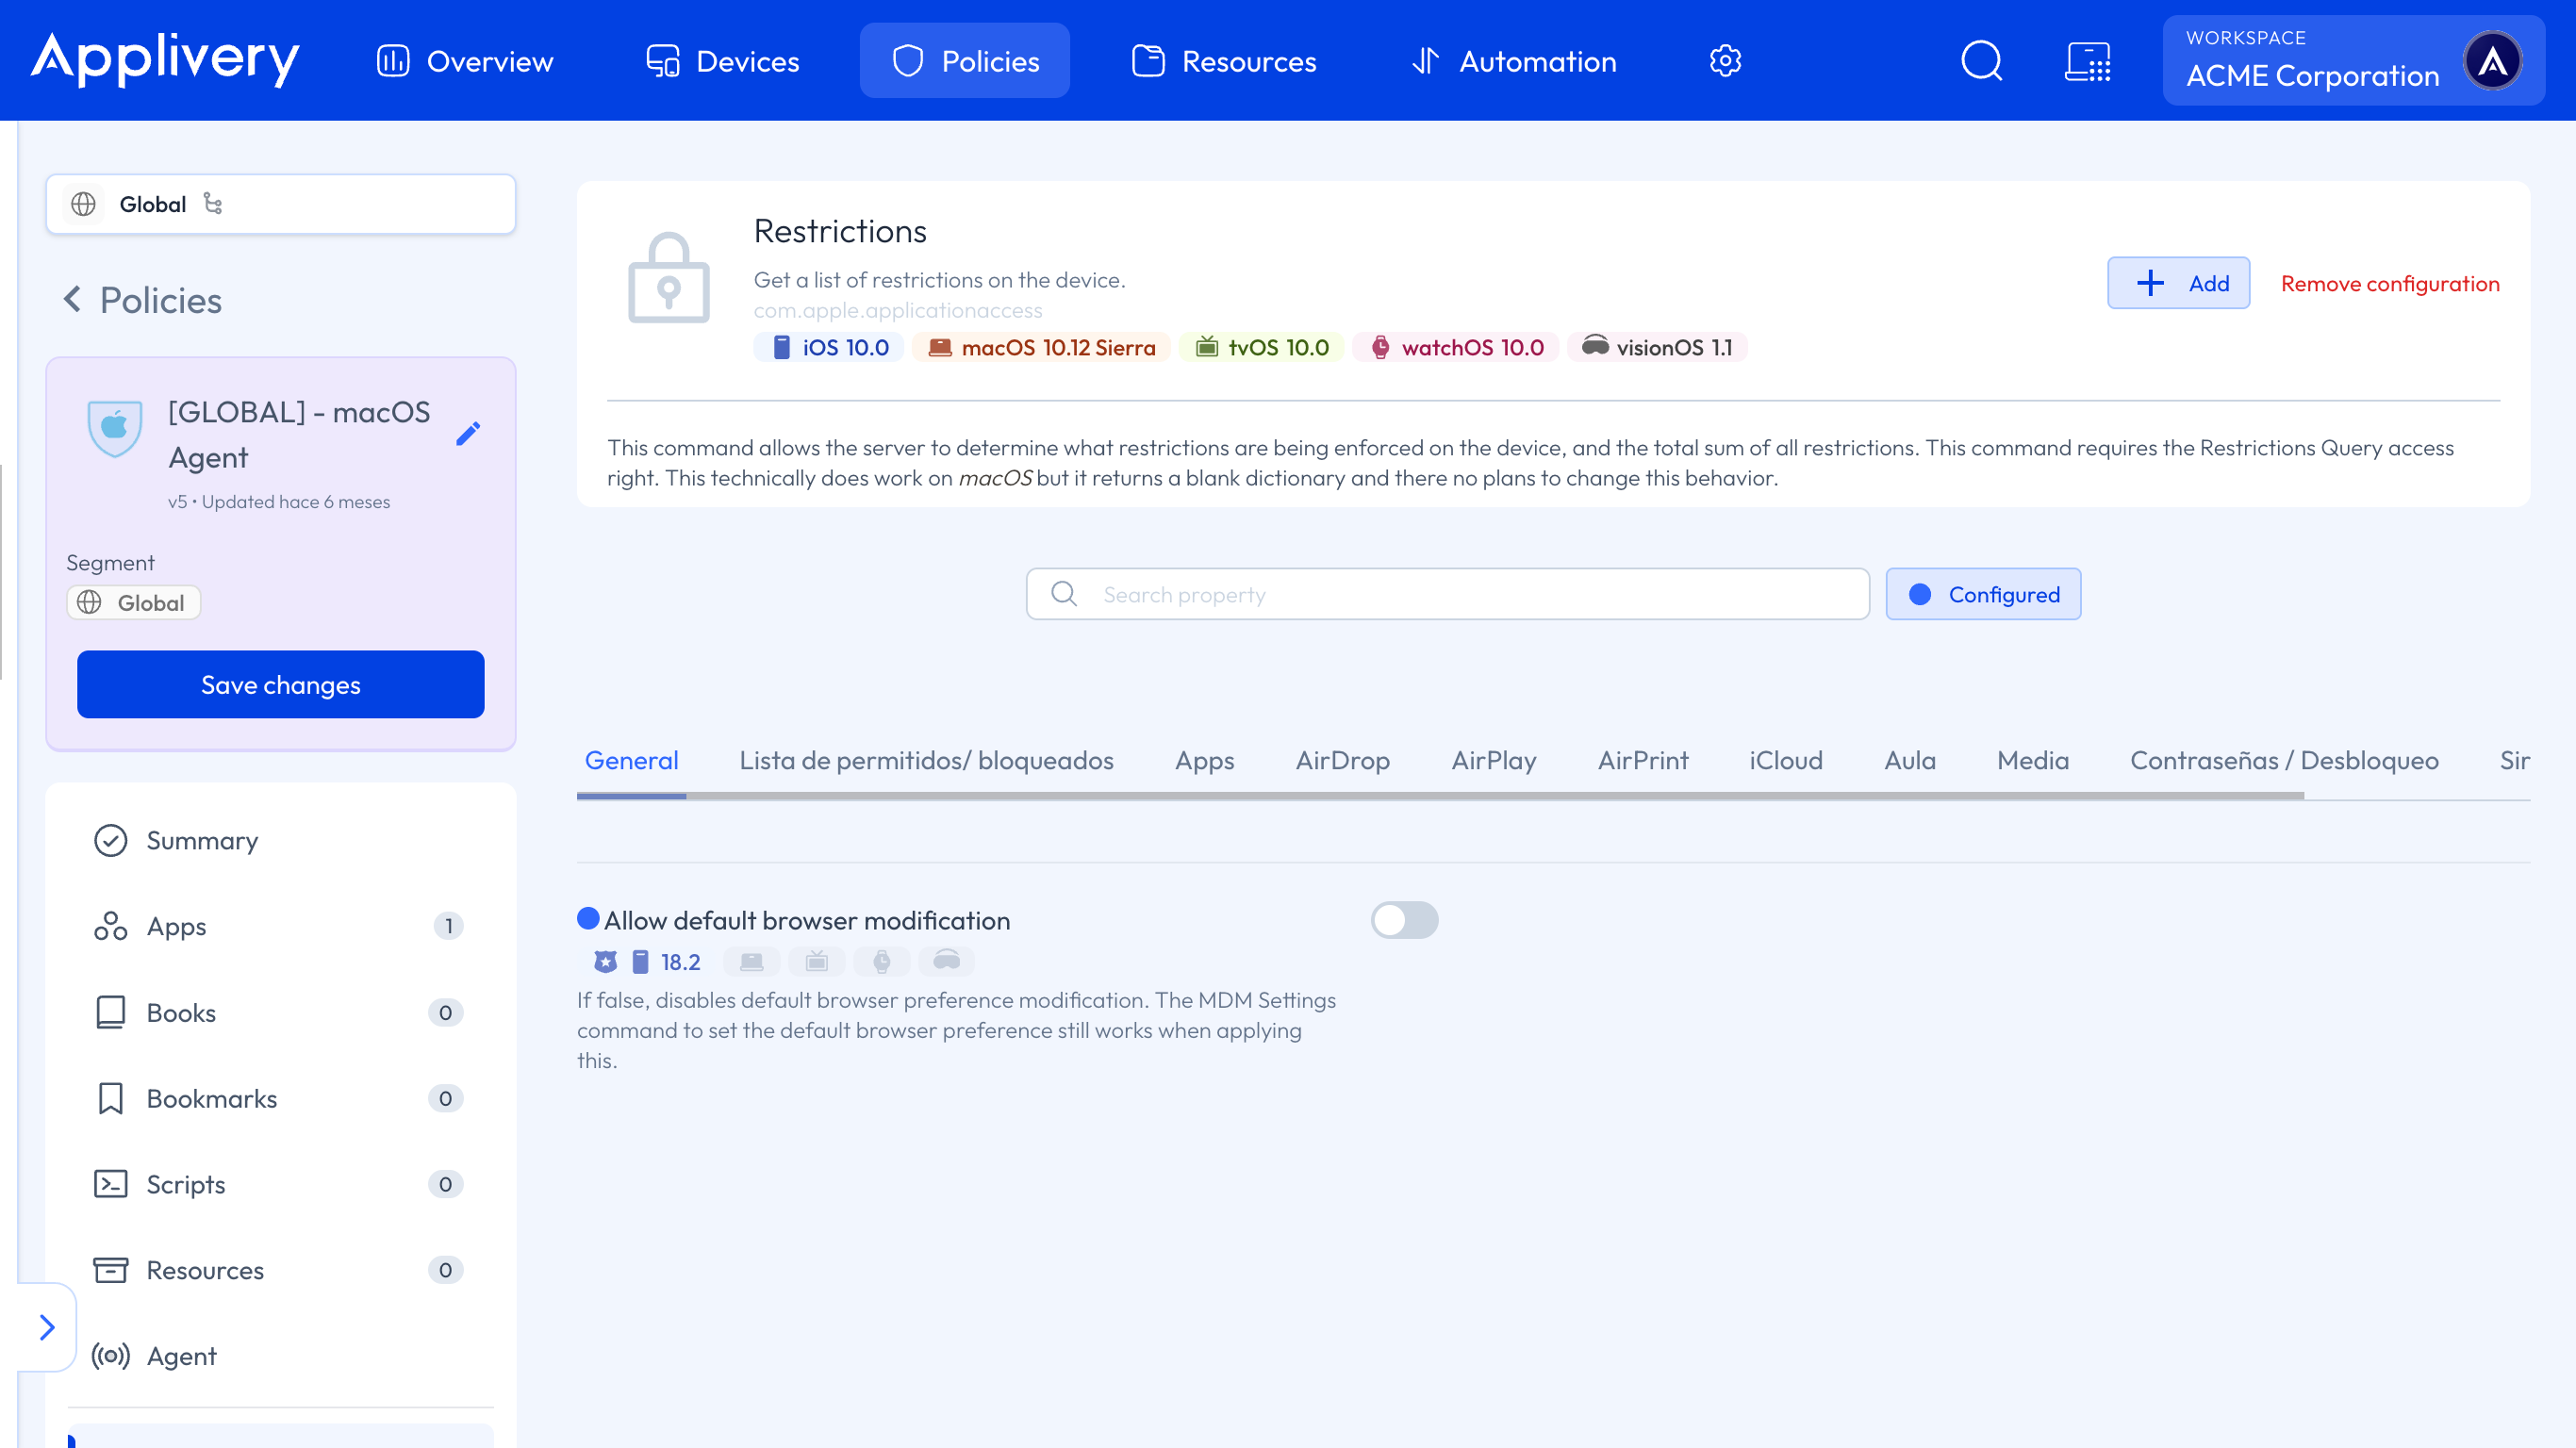The height and width of the screenshot is (1448, 2576).
Task: Open the Lista de permitidos/ bloqueados tab
Action: (926, 760)
